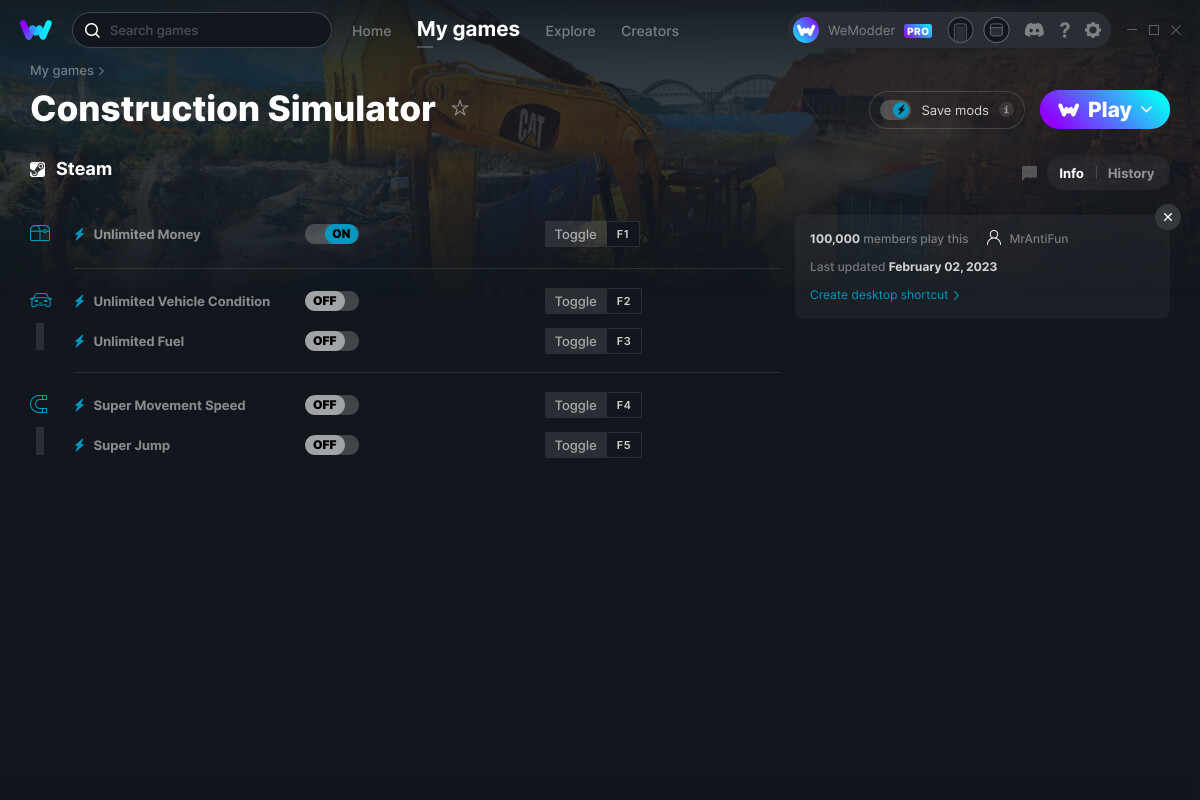Switch to the History tab
The image size is (1200, 800).
click(x=1130, y=173)
